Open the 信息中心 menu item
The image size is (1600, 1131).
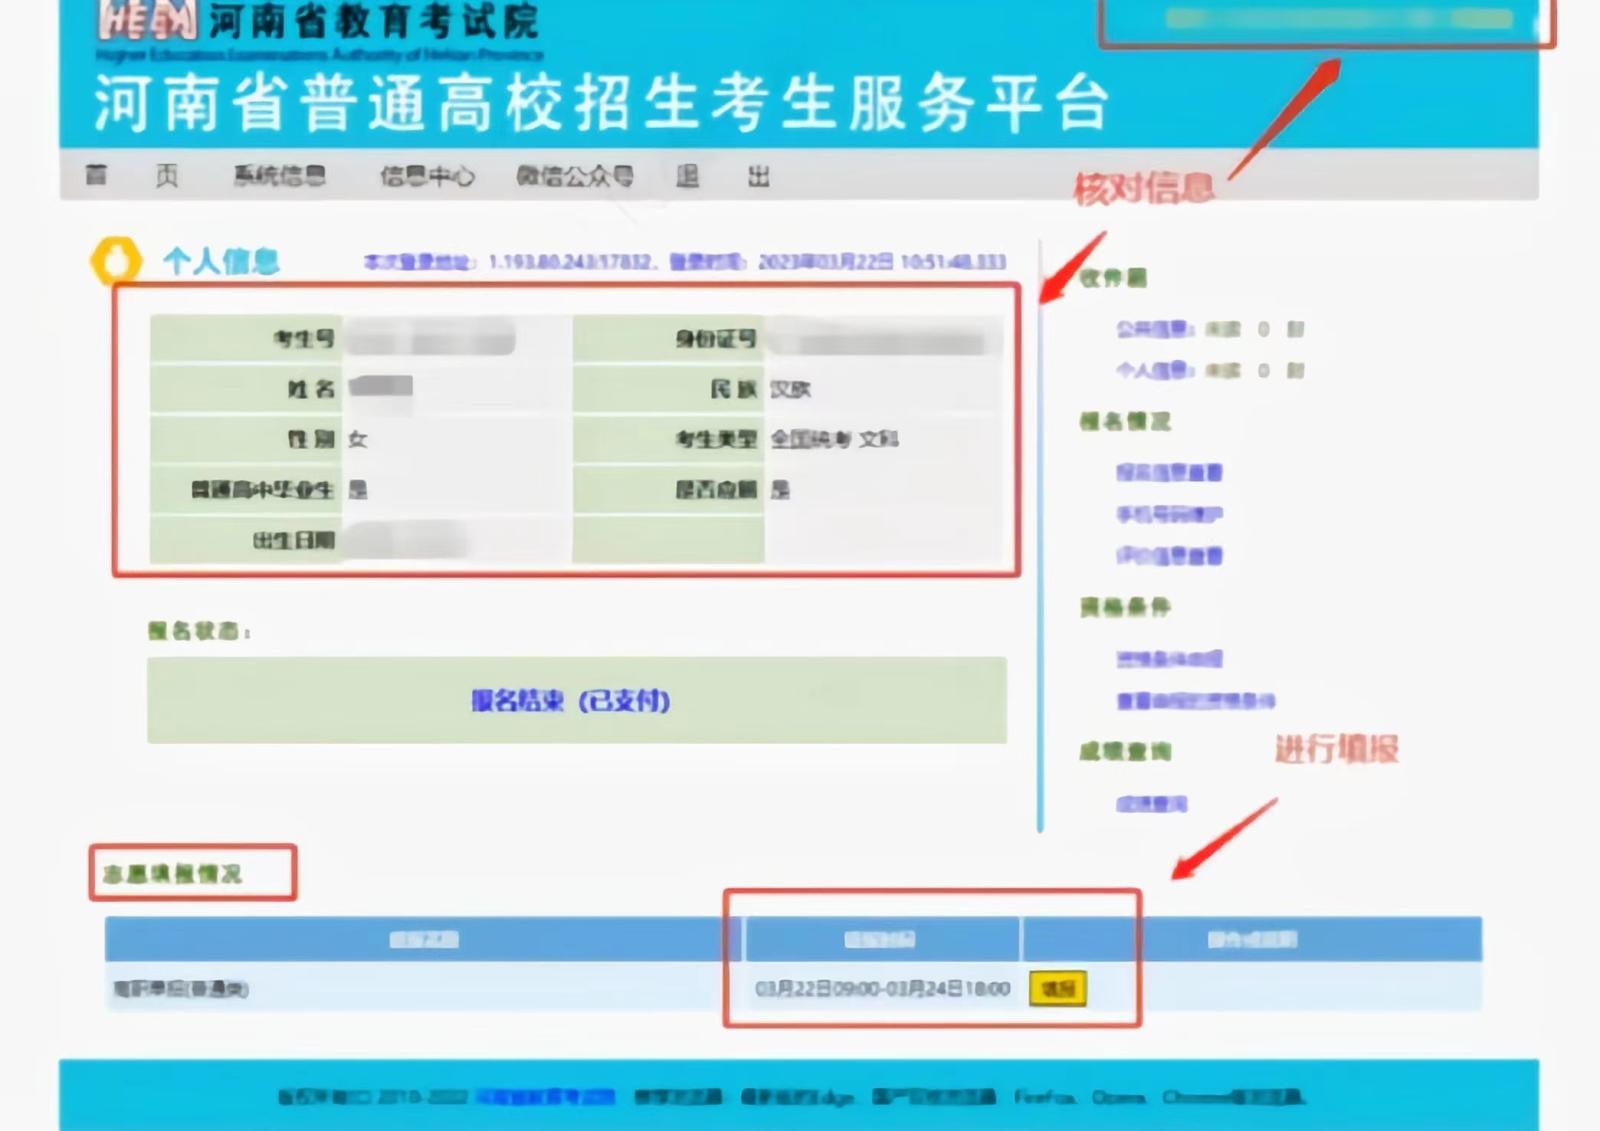click(x=427, y=176)
